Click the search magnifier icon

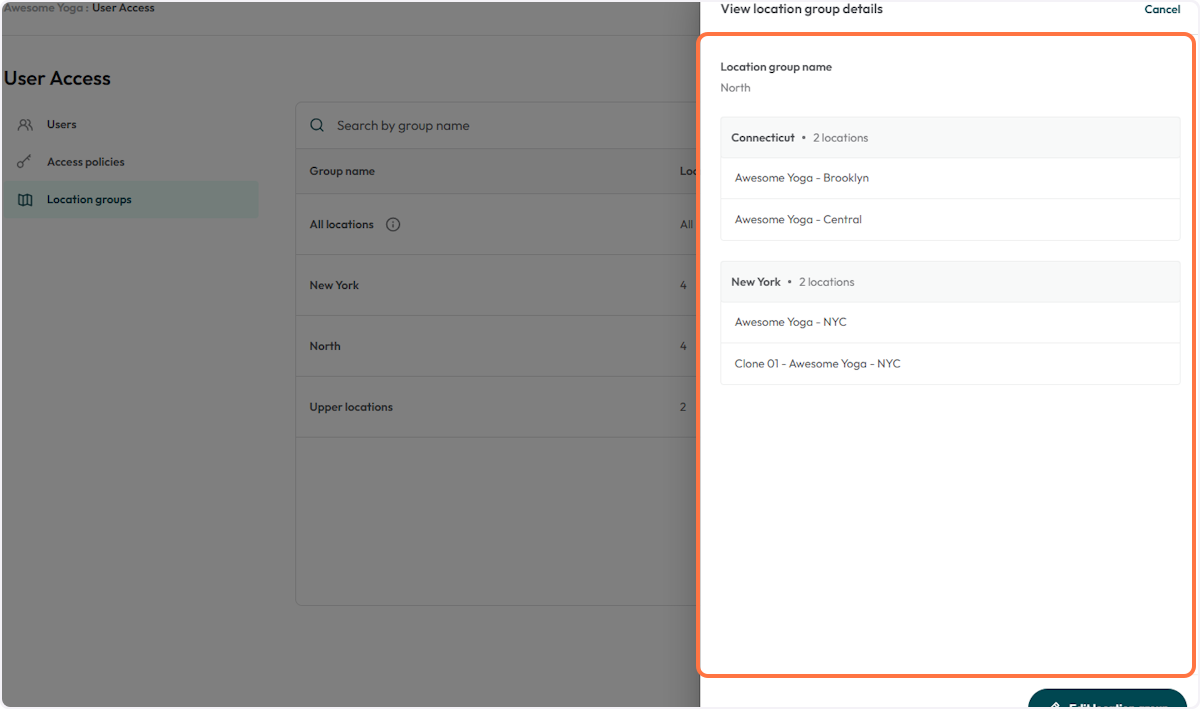(x=317, y=125)
